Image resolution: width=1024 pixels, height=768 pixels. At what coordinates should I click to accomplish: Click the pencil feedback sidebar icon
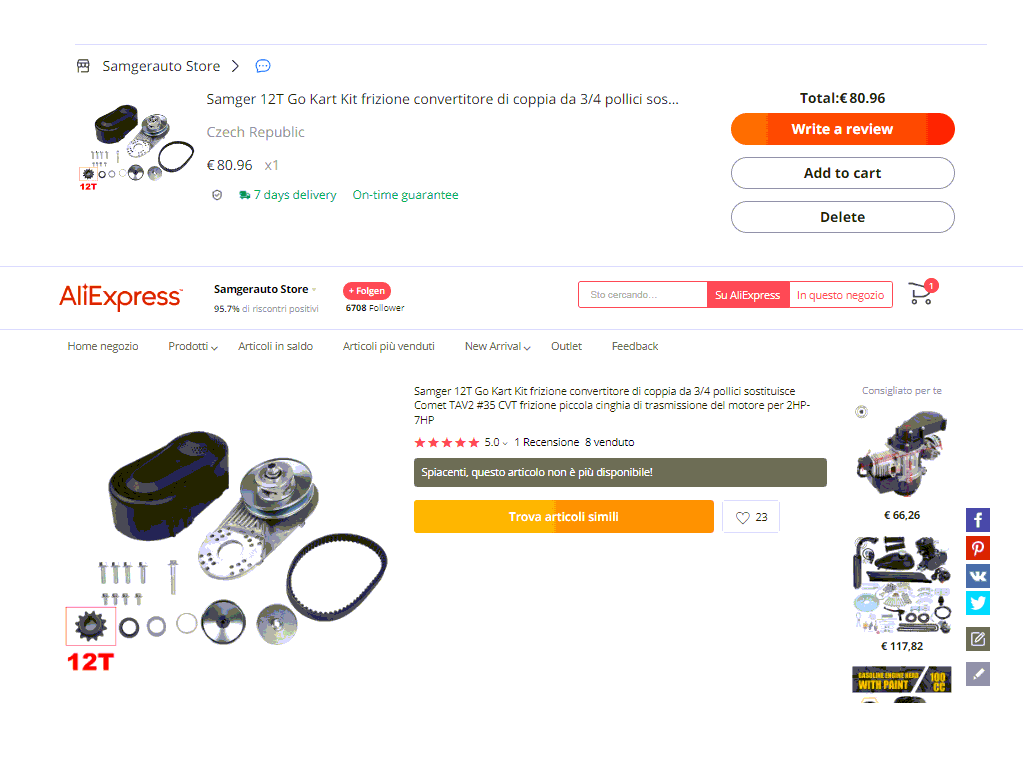[978, 674]
